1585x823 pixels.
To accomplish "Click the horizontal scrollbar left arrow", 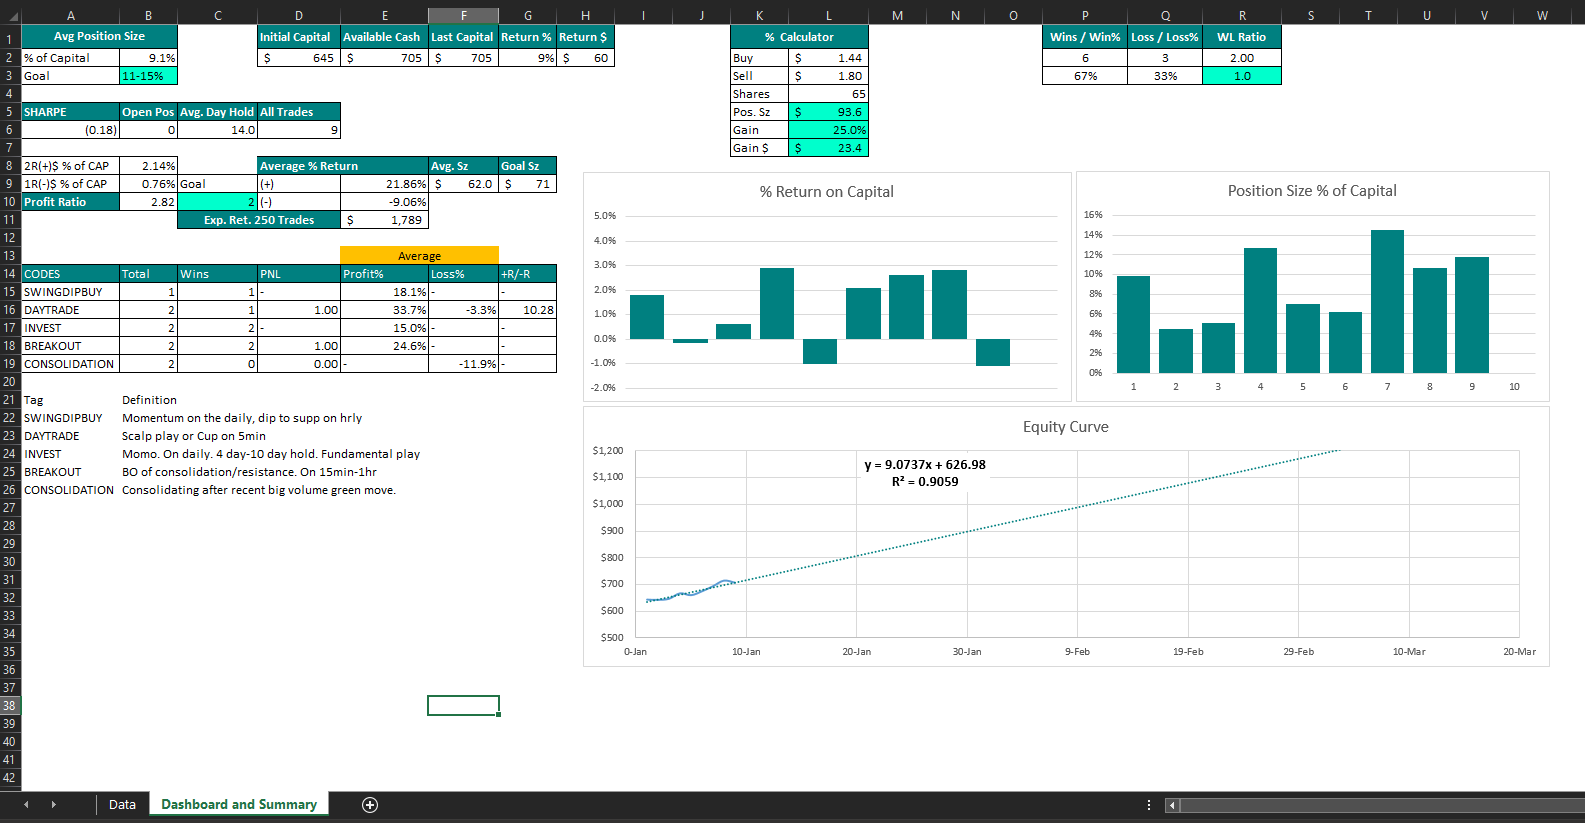I will [1173, 805].
